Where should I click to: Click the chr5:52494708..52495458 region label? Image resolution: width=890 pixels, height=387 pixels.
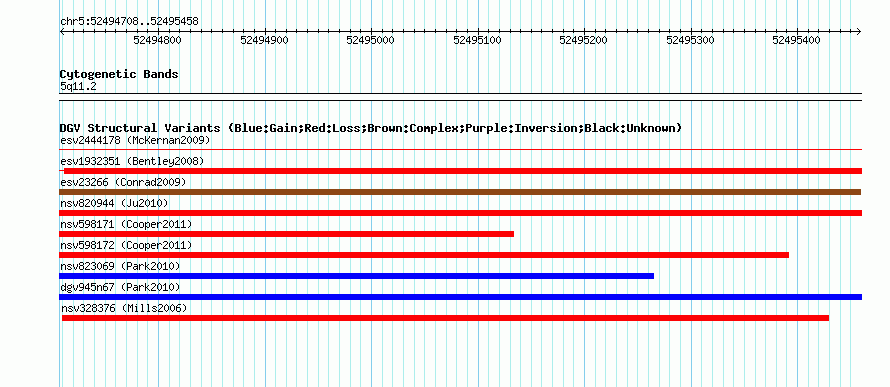point(129,22)
